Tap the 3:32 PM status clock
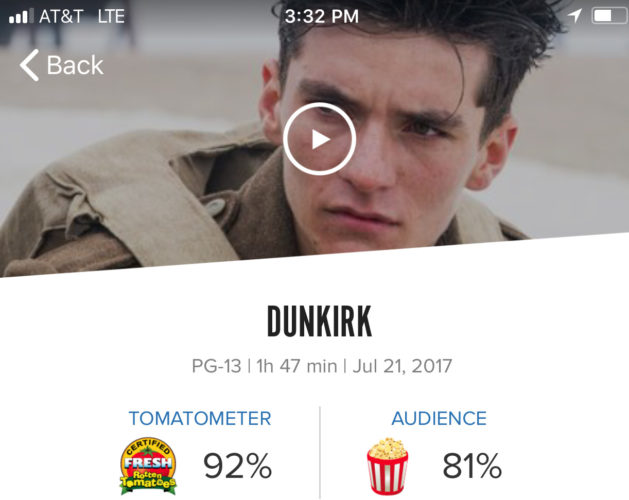This screenshot has height=500, width=629. [322, 16]
